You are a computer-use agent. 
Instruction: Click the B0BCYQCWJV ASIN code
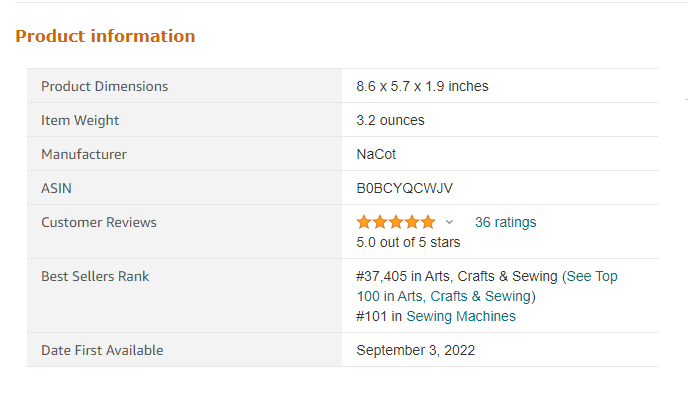pos(405,188)
